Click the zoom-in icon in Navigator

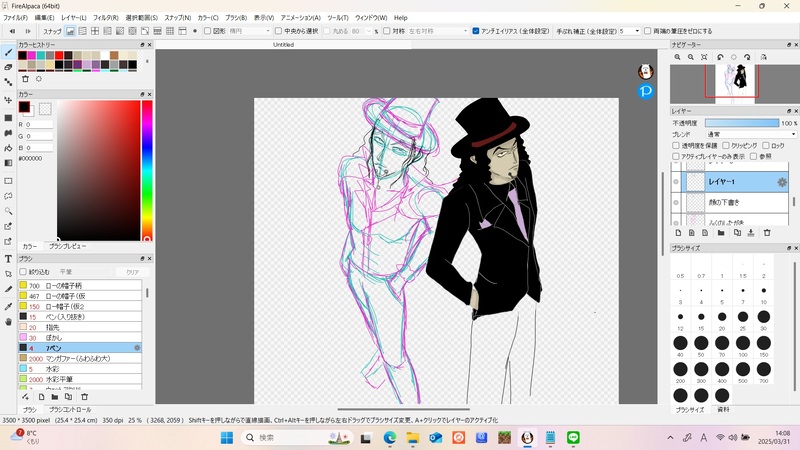pos(676,57)
